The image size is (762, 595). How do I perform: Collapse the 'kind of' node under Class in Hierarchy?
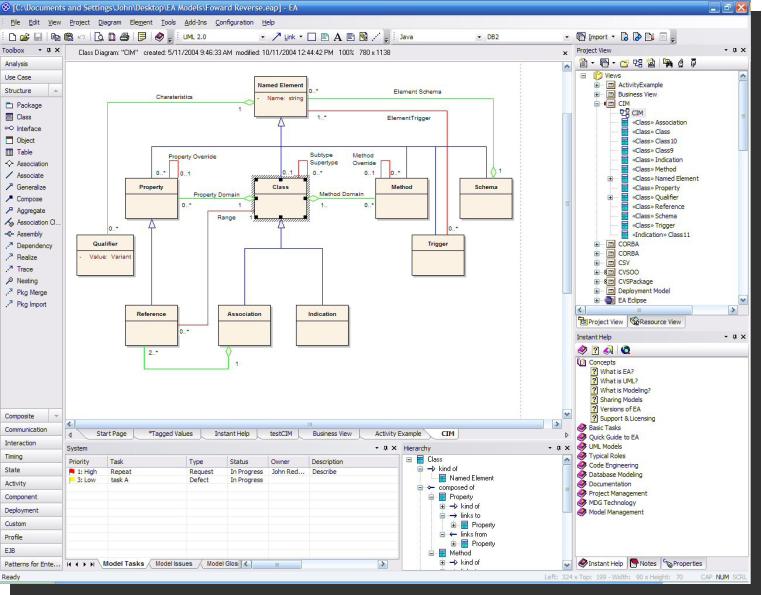pyautogui.click(x=420, y=469)
